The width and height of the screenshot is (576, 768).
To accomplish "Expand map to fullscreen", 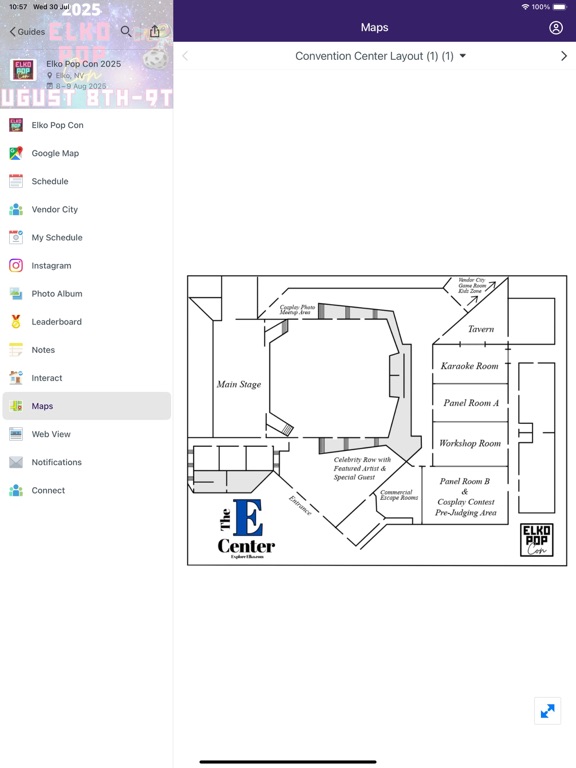I will pos(548,710).
